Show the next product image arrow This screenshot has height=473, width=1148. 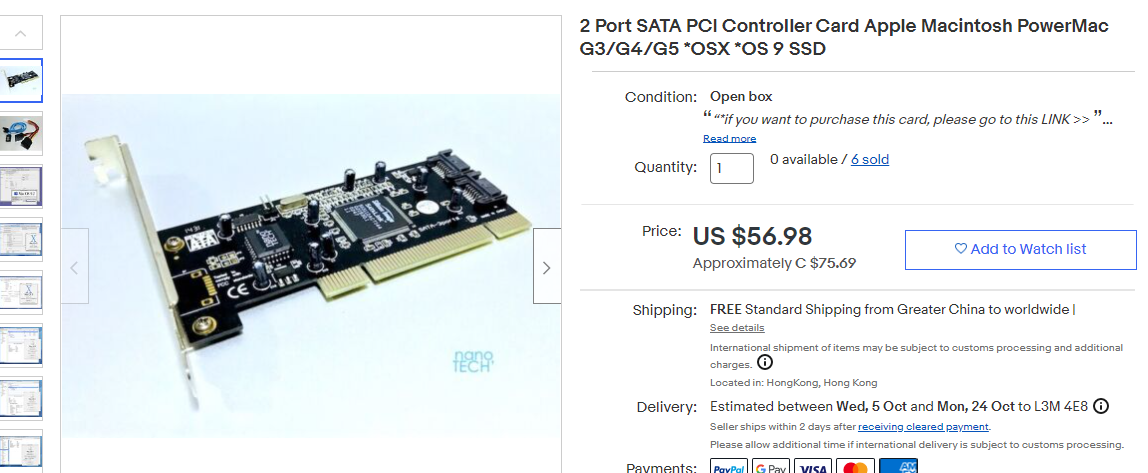tap(547, 266)
